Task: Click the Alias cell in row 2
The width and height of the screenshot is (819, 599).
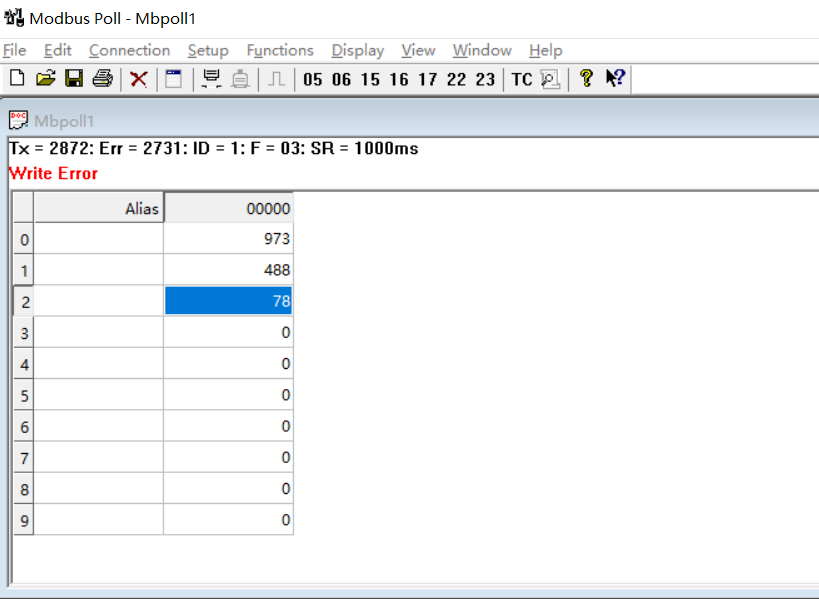Action: pos(99,301)
